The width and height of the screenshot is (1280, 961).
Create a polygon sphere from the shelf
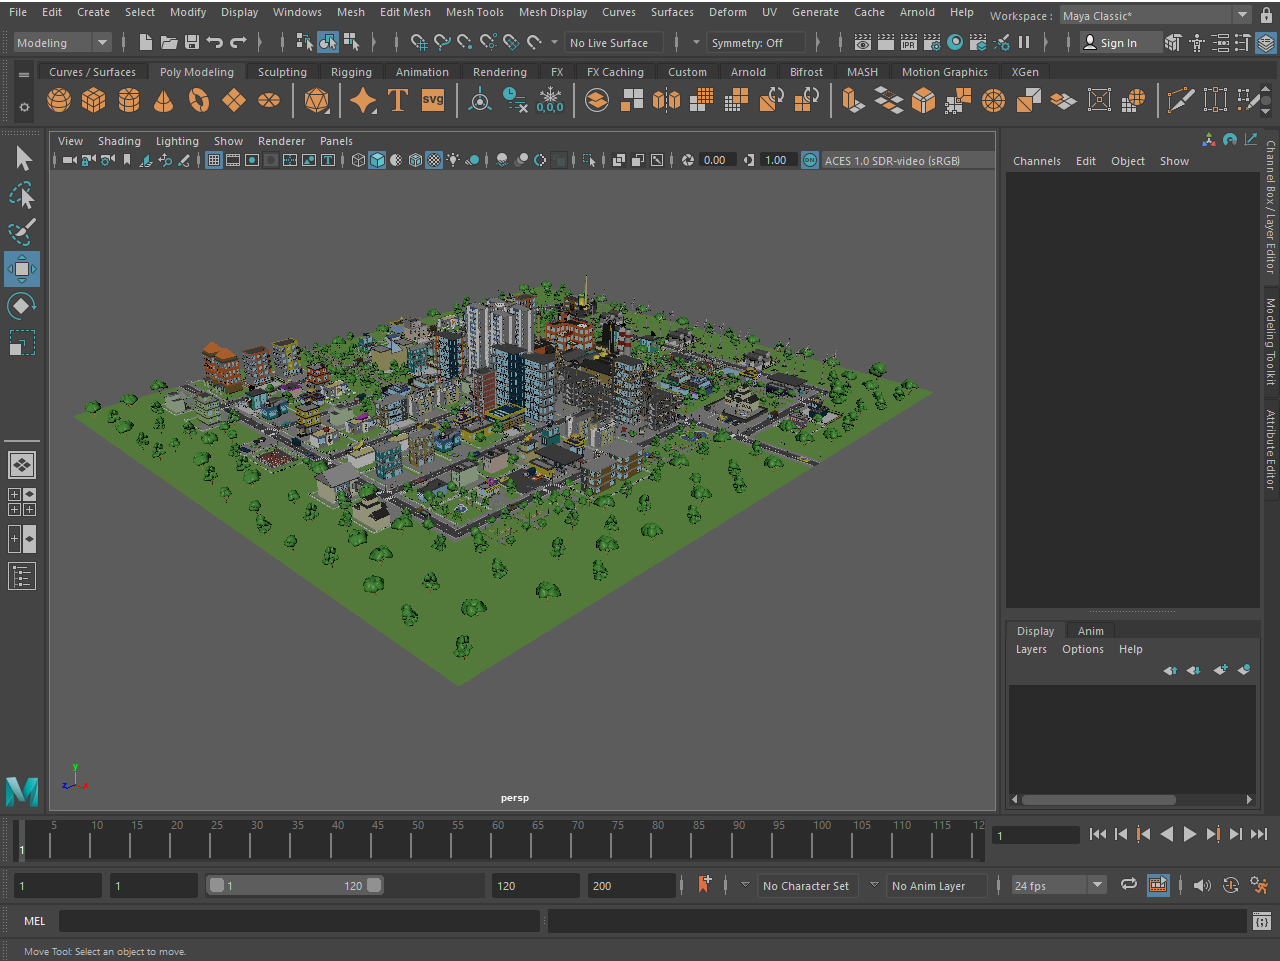tap(59, 100)
